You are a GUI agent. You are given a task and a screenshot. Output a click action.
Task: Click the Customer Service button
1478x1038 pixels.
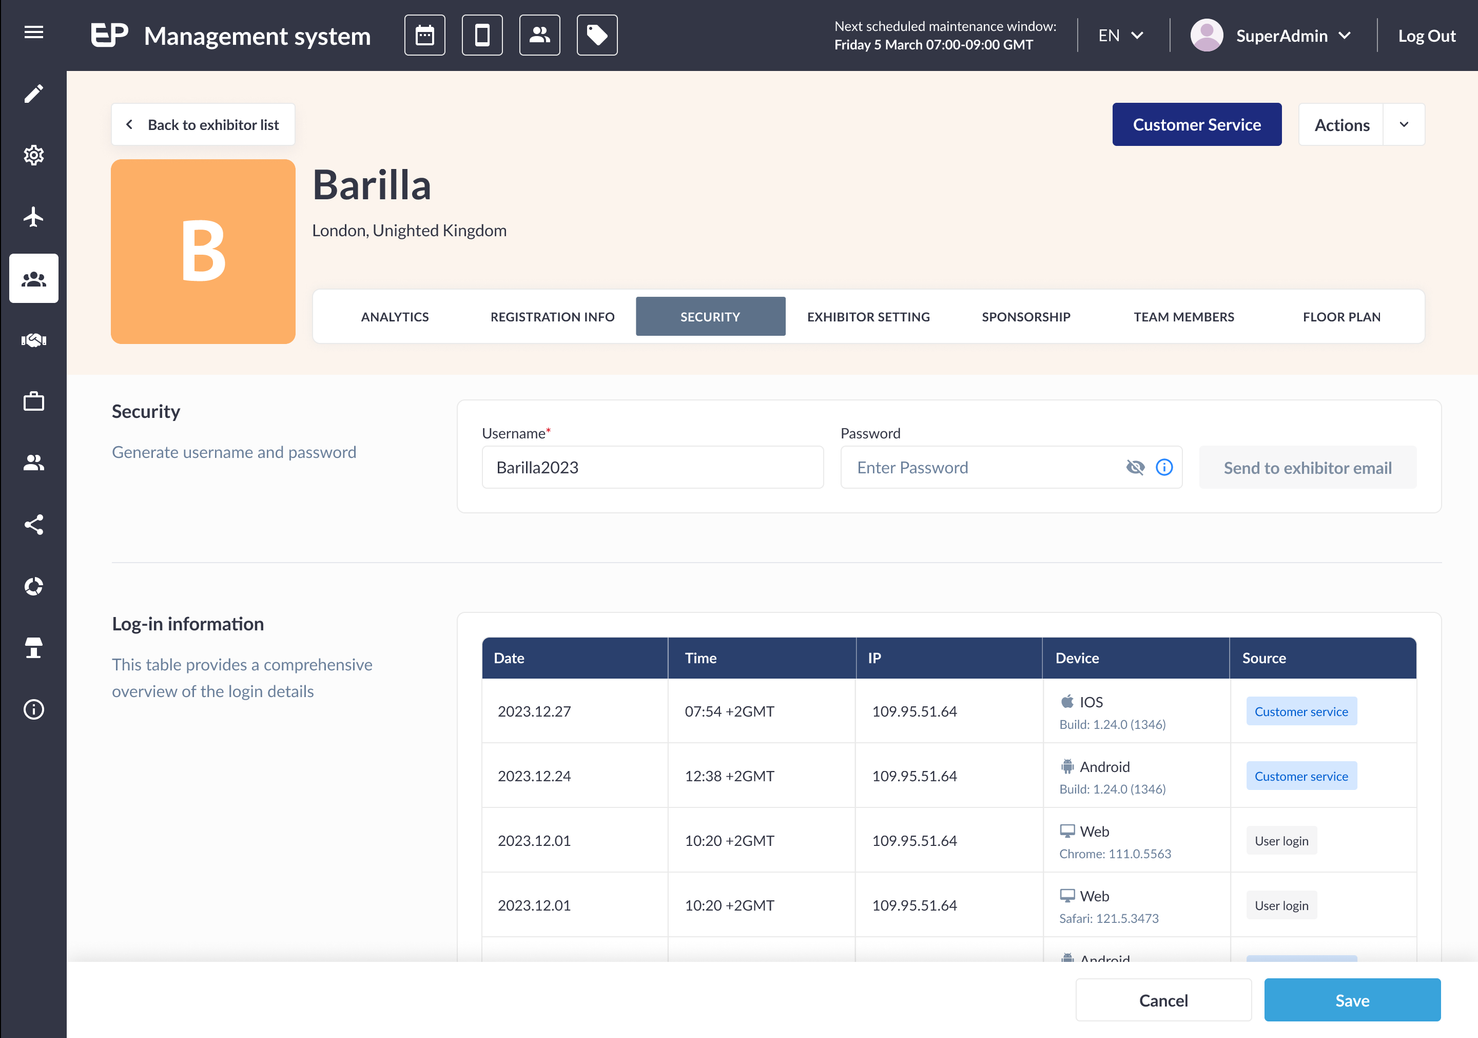pyautogui.click(x=1197, y=125)
